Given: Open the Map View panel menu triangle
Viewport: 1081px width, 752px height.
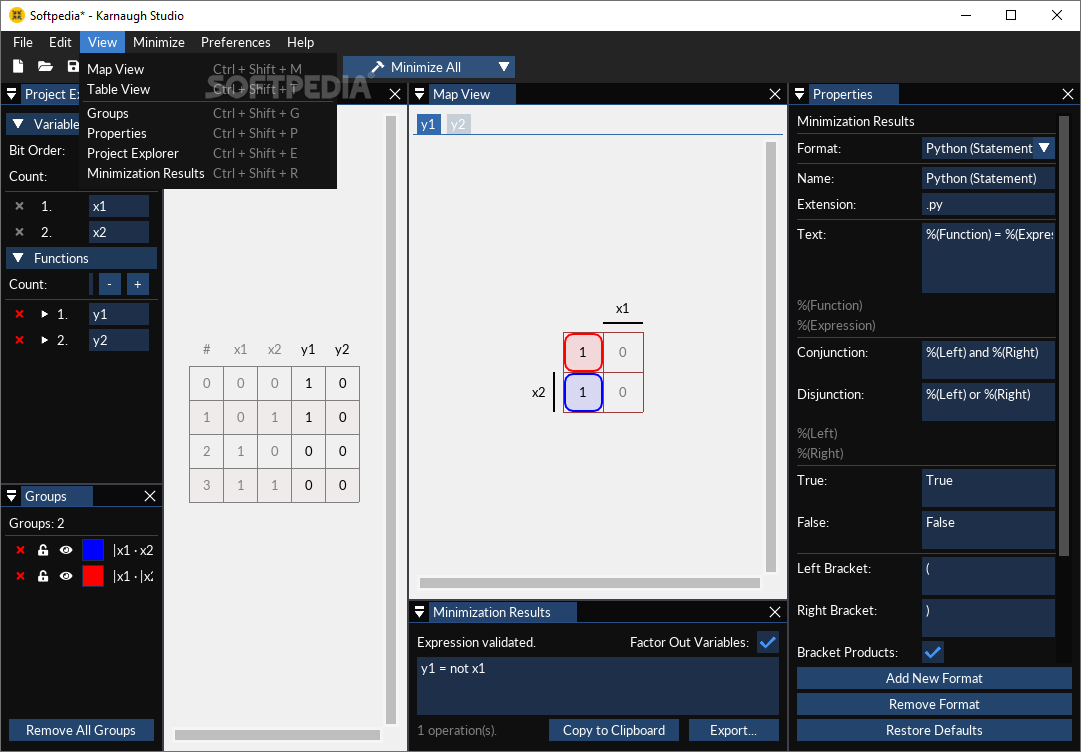Looking at the screenshot, I should click(x=419, y=94).
